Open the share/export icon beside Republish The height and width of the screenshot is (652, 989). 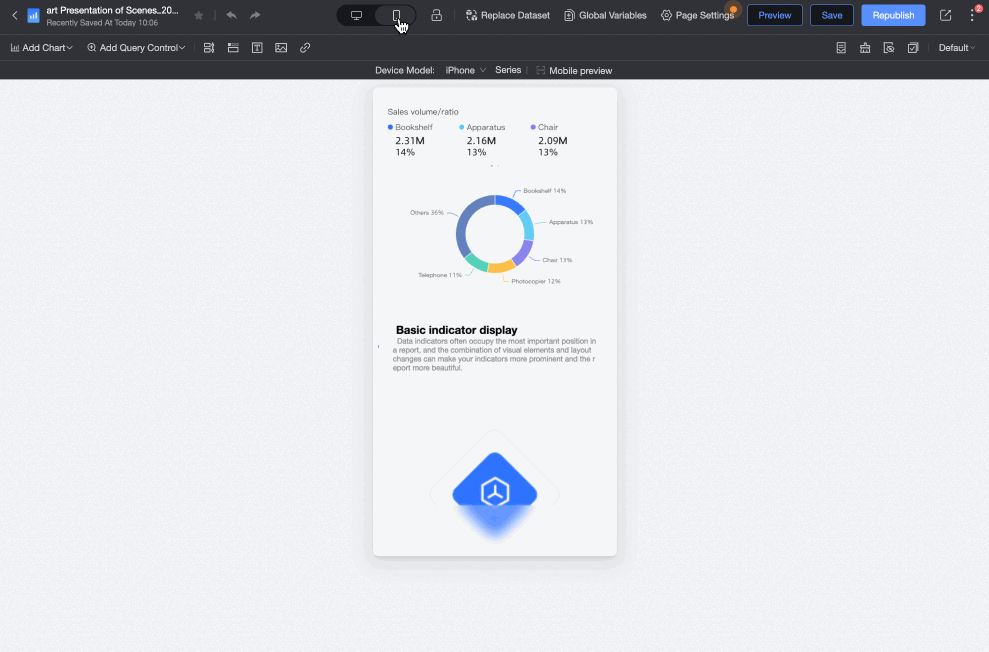(945, 15)
